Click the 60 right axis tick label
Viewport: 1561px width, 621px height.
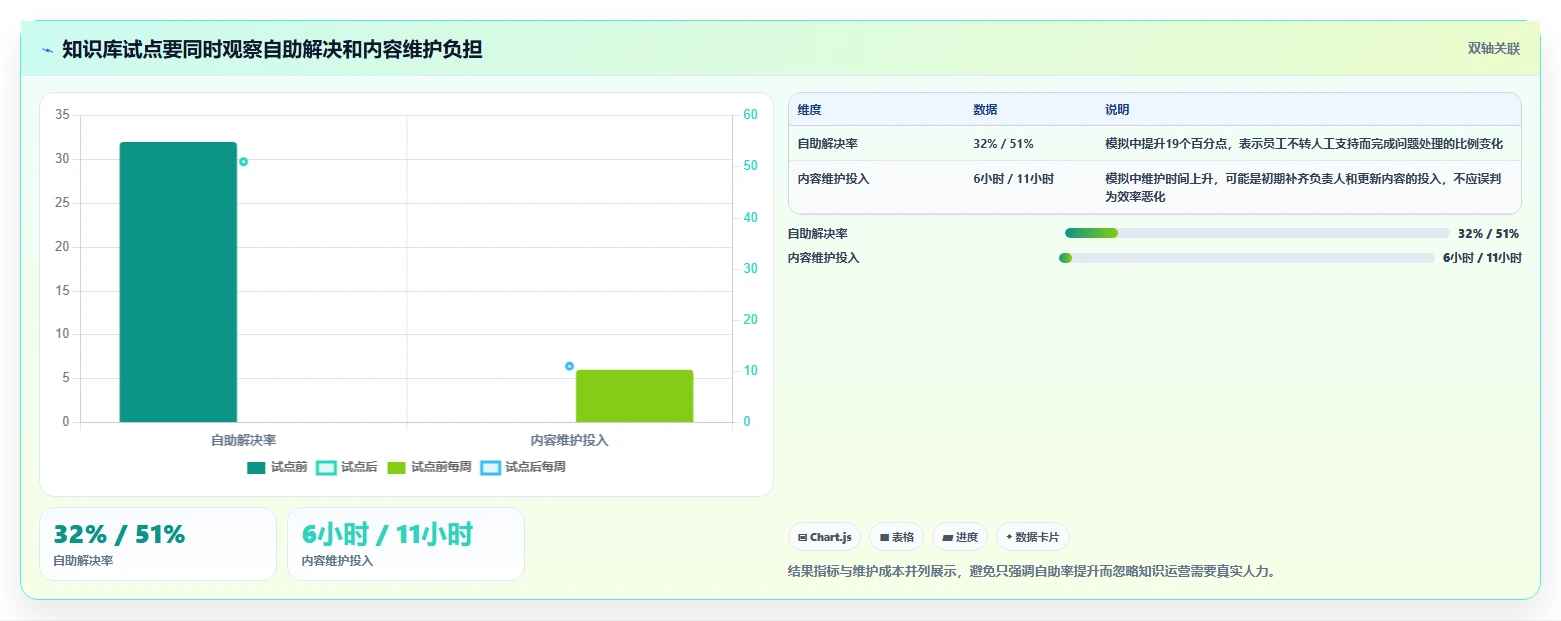[751, 115]
